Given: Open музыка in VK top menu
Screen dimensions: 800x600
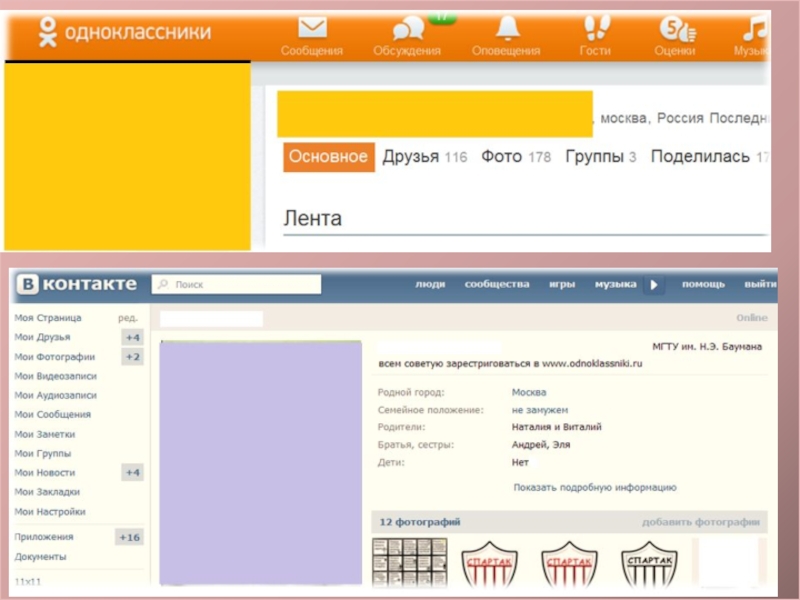Looking at the screenshot, I should pyautogui.click(x=615, y=284).
